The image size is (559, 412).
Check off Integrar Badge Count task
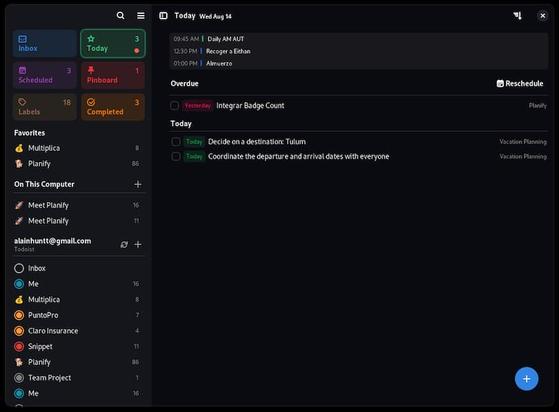(175, 105)
